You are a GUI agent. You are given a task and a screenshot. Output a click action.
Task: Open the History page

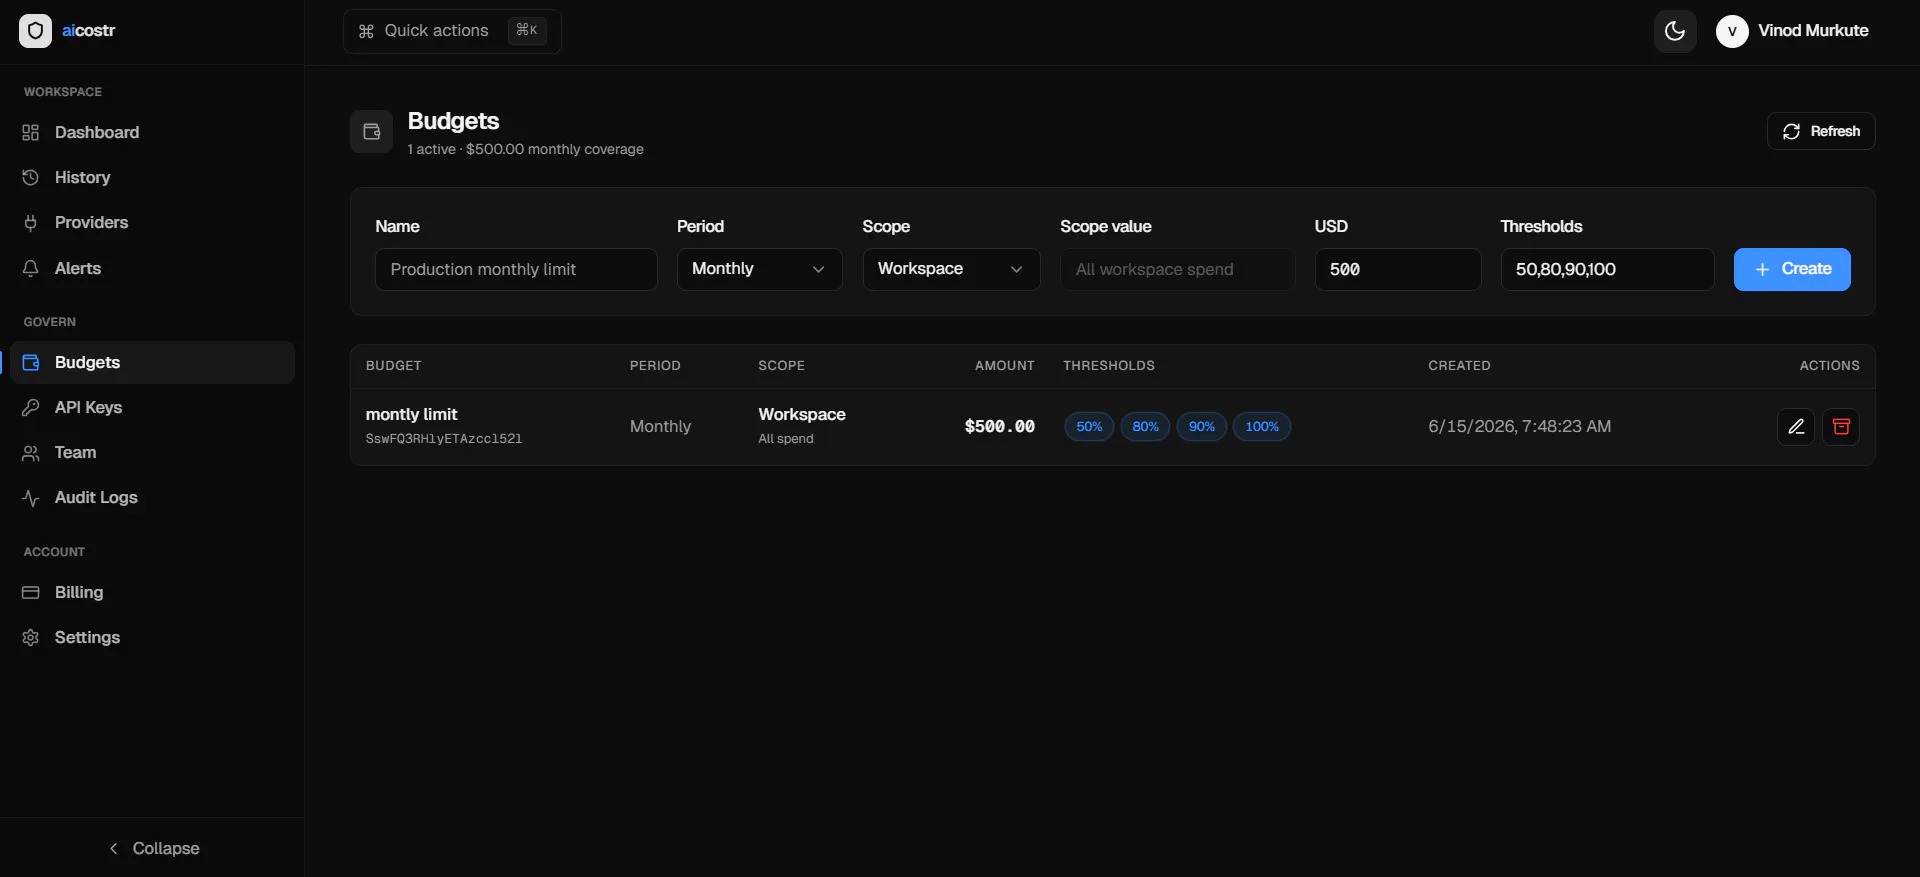tap(152, 177)
